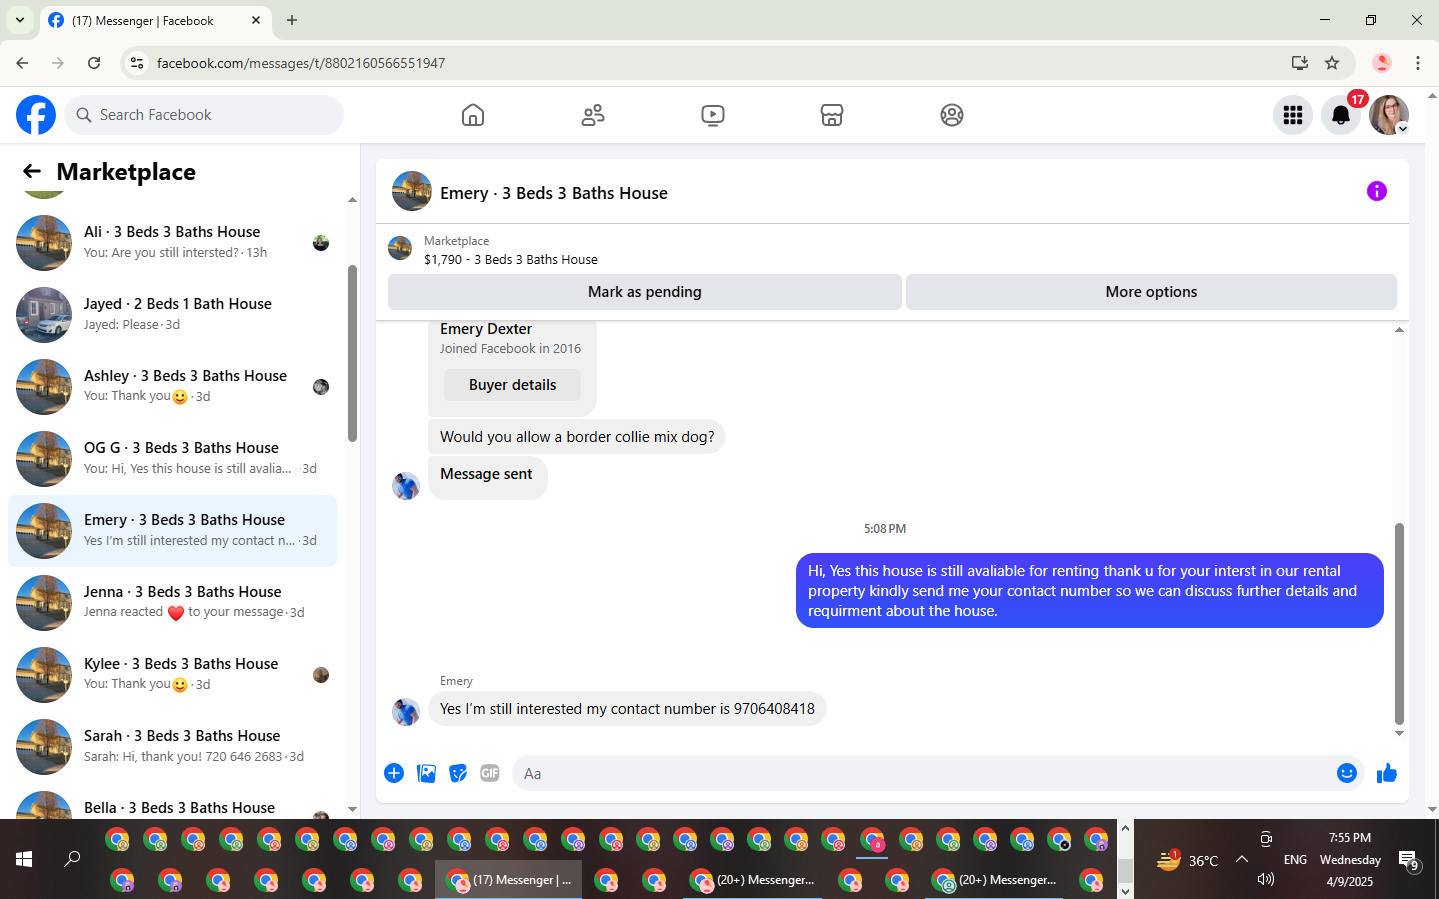Open the Chrome profile avatar
The width and height of the screenshot is (1439, 899).
click(1382, 63)
